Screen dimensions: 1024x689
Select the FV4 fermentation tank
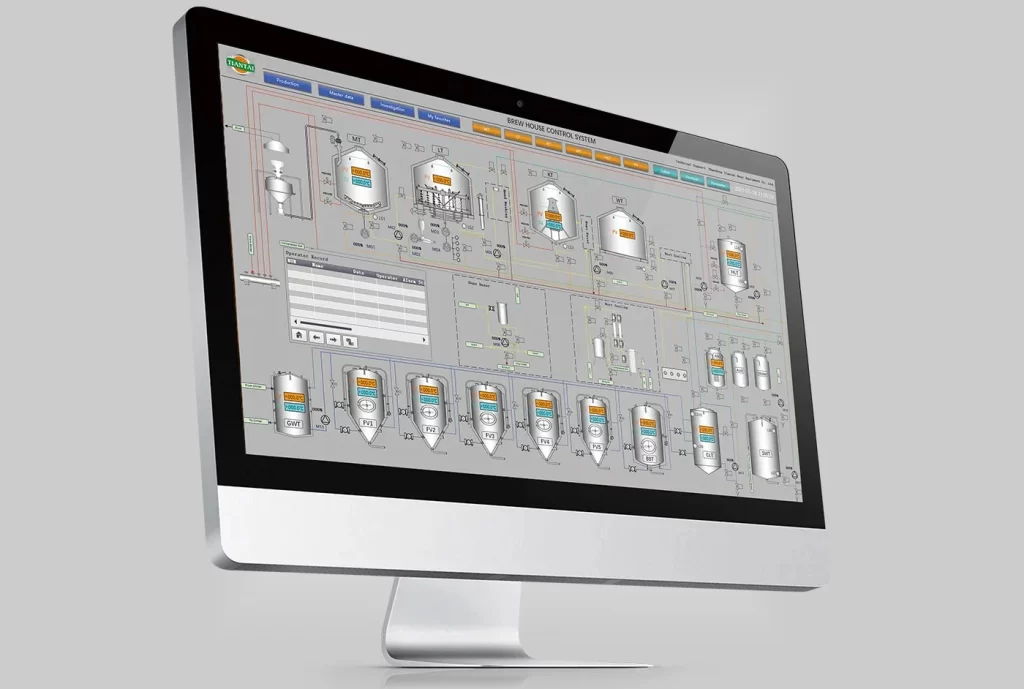pyautogui.click(x=541, y=420)
